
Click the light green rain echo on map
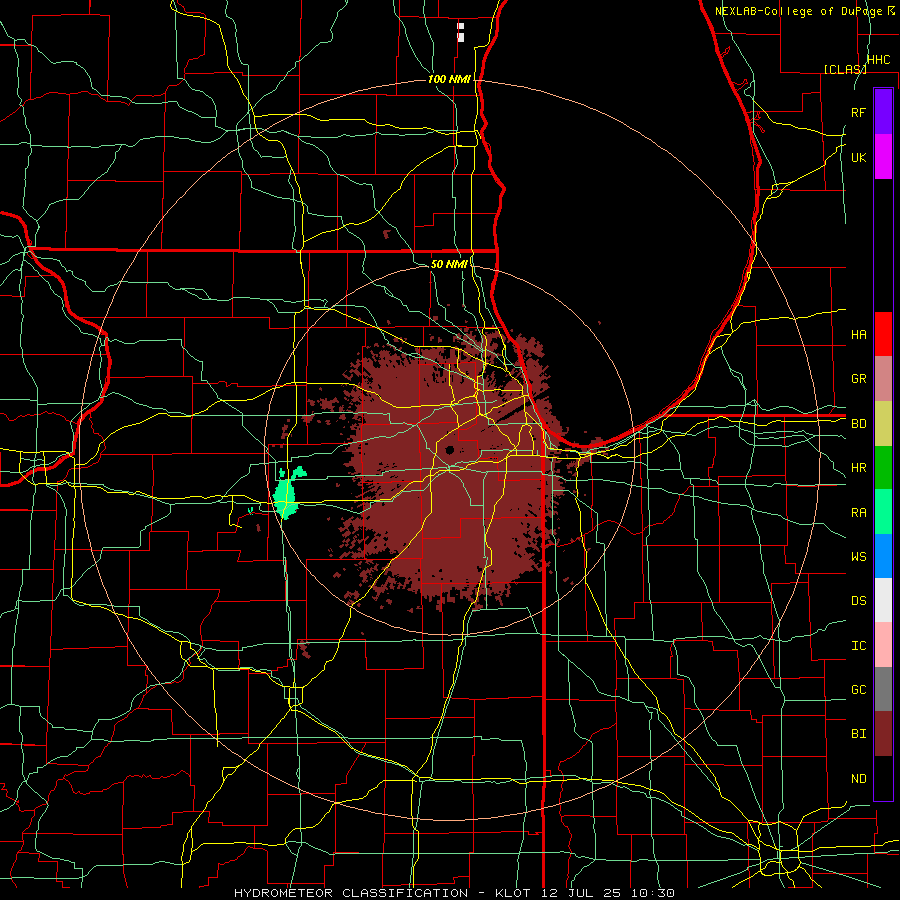click(285, 495)
